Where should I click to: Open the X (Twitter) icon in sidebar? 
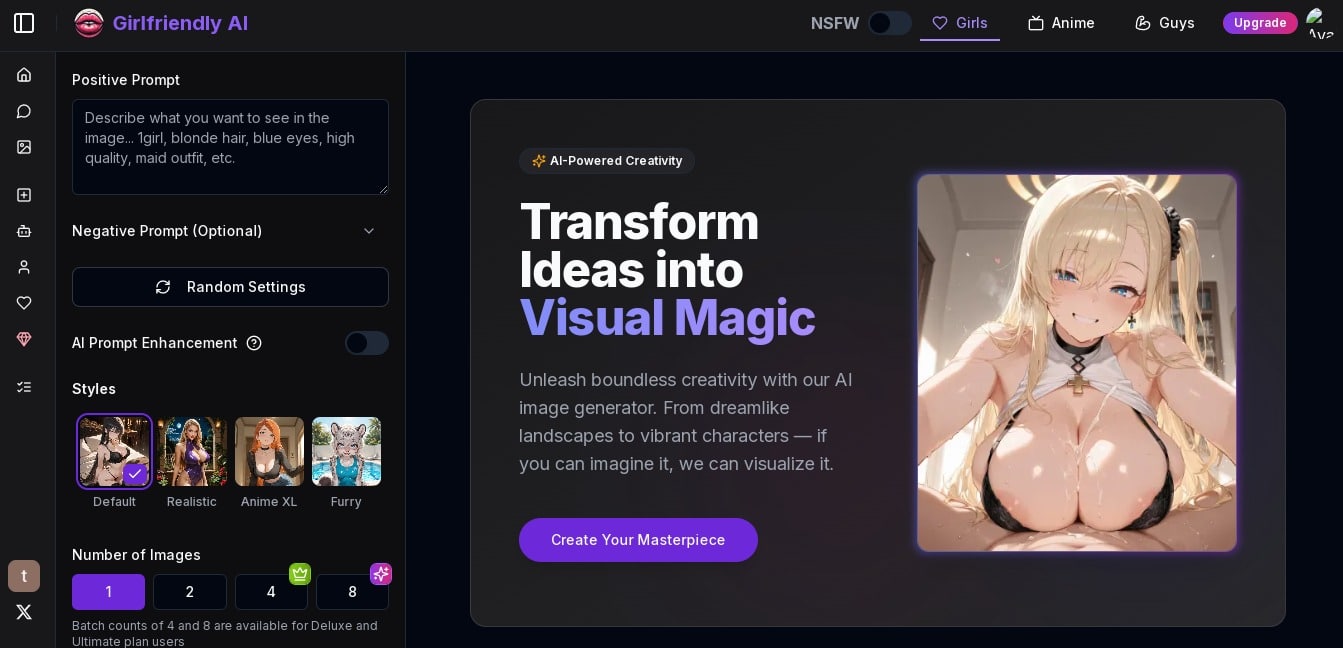[24, 612]
